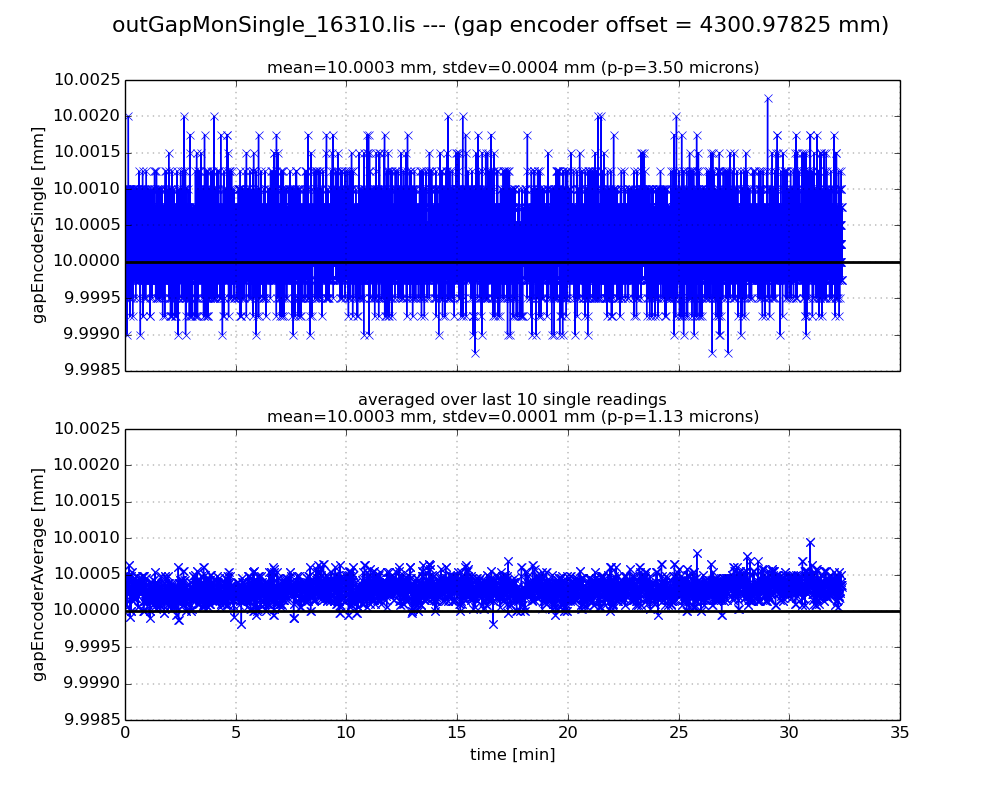Click top plot y-tick label '10.0010'
This screenshot has width=1000, height=800.
coord(86,189)
